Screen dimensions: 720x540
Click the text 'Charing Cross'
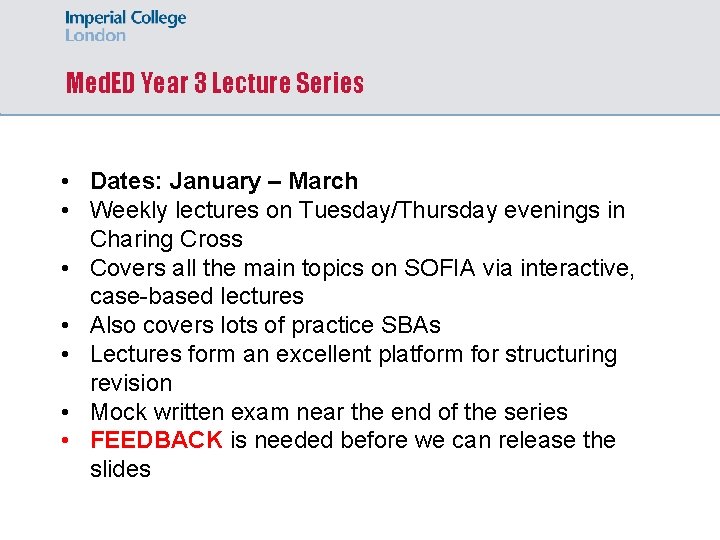click(166, 239)
